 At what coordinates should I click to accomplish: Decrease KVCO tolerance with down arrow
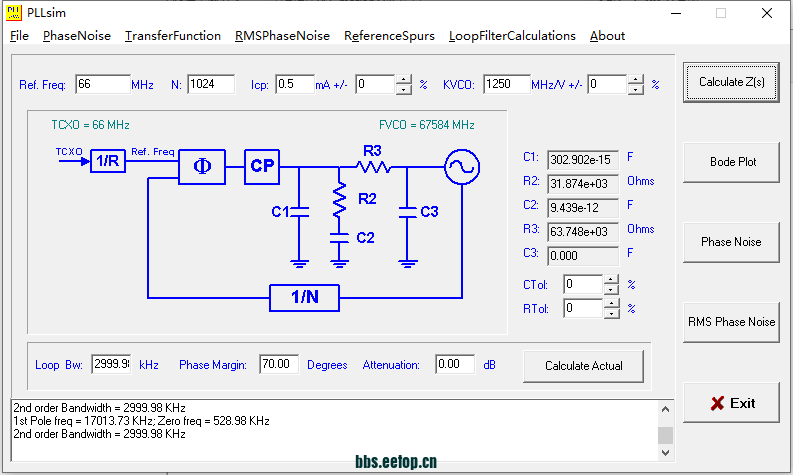pyautogui.click(x=636, y=89)
